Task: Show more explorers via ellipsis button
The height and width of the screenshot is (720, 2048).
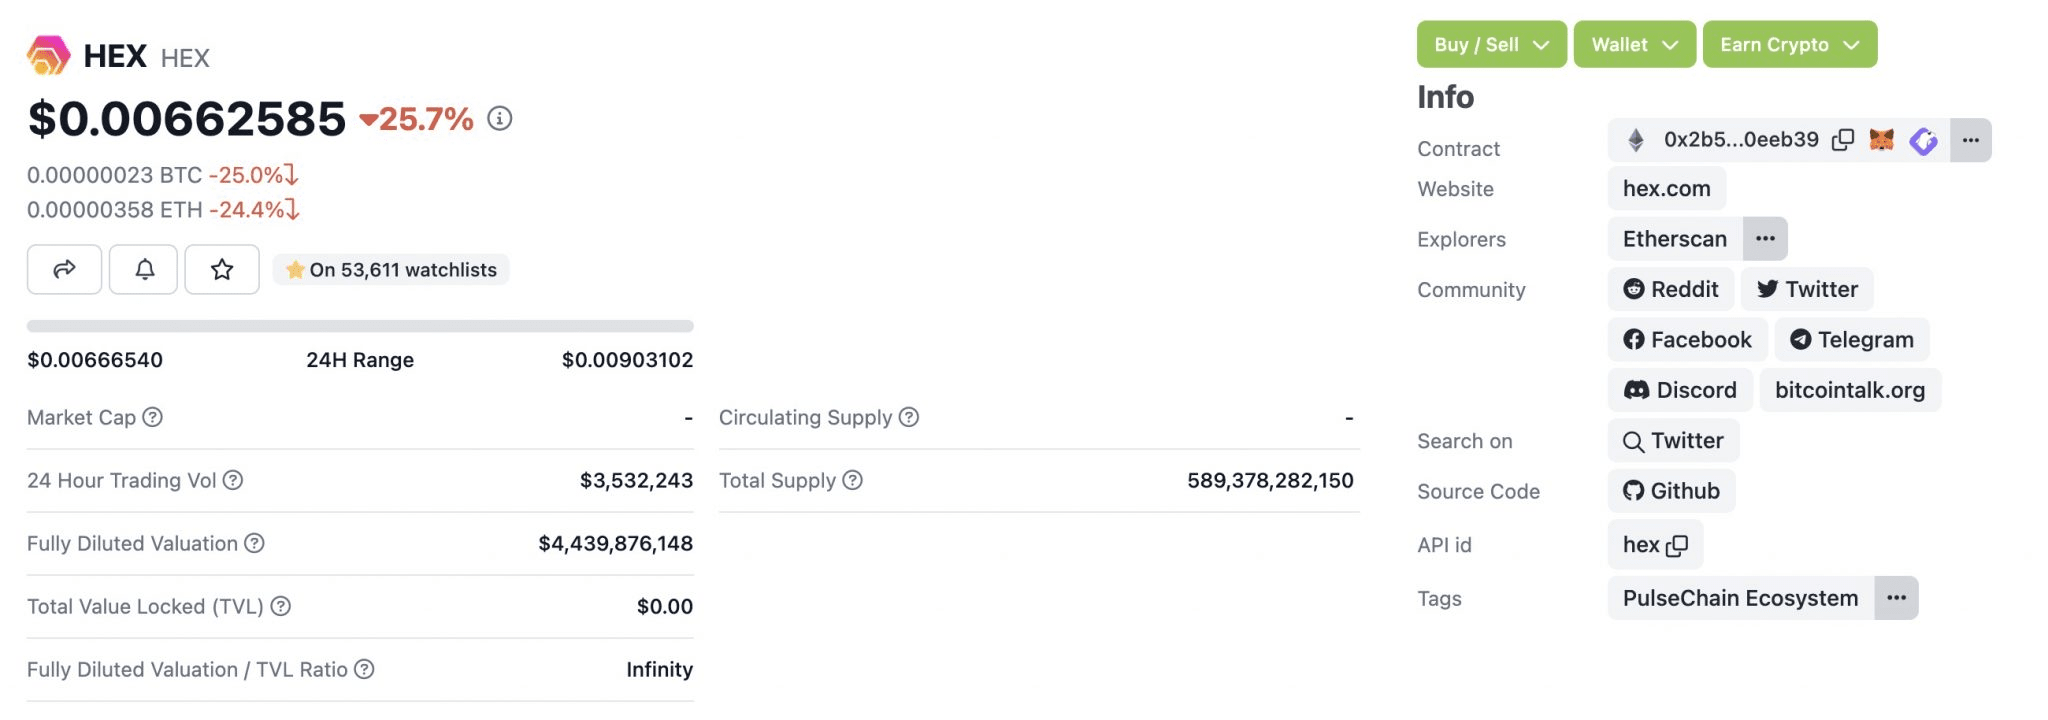Action: pyautogui.click(x=1765, y=238)
